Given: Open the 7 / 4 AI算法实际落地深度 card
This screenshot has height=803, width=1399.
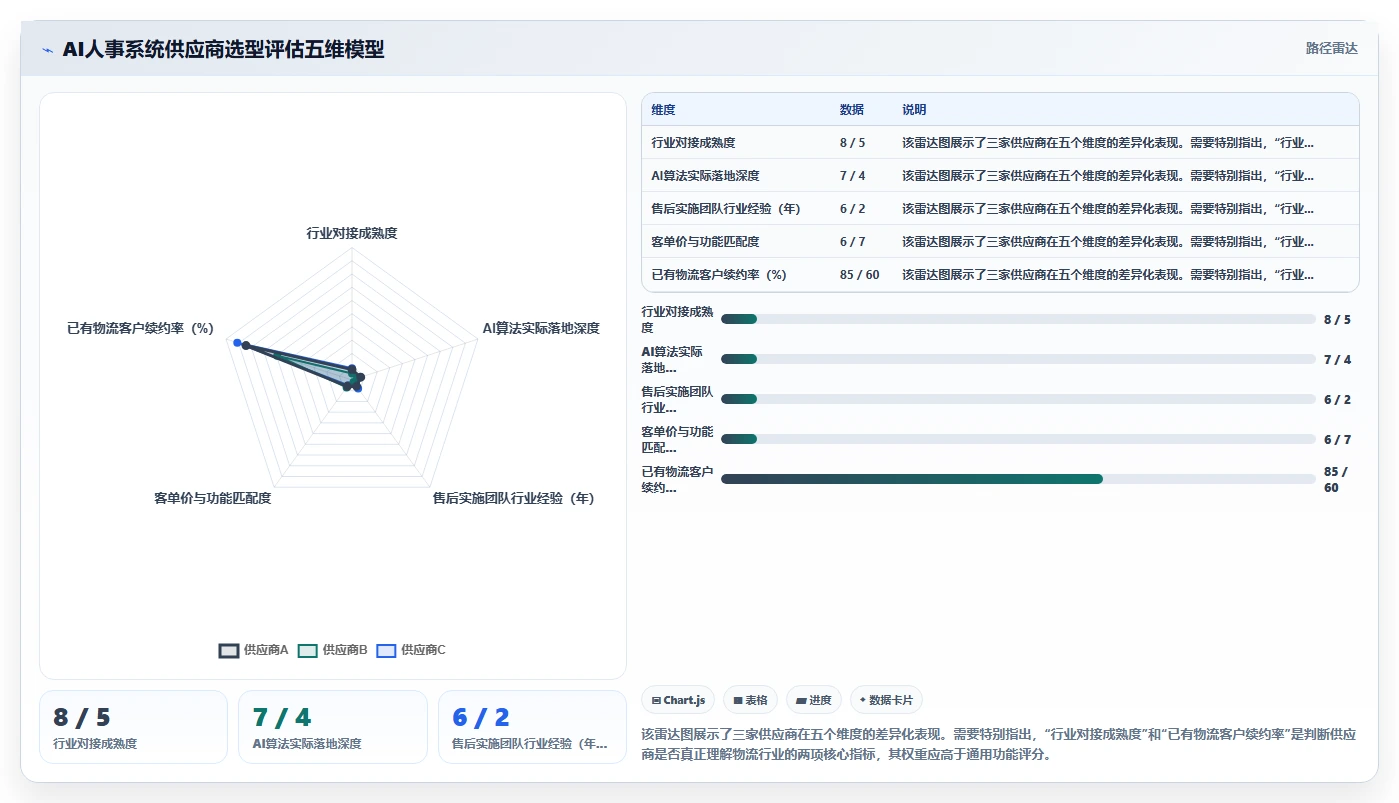Looking at the screenshot, I should click(x=333, y=727).
